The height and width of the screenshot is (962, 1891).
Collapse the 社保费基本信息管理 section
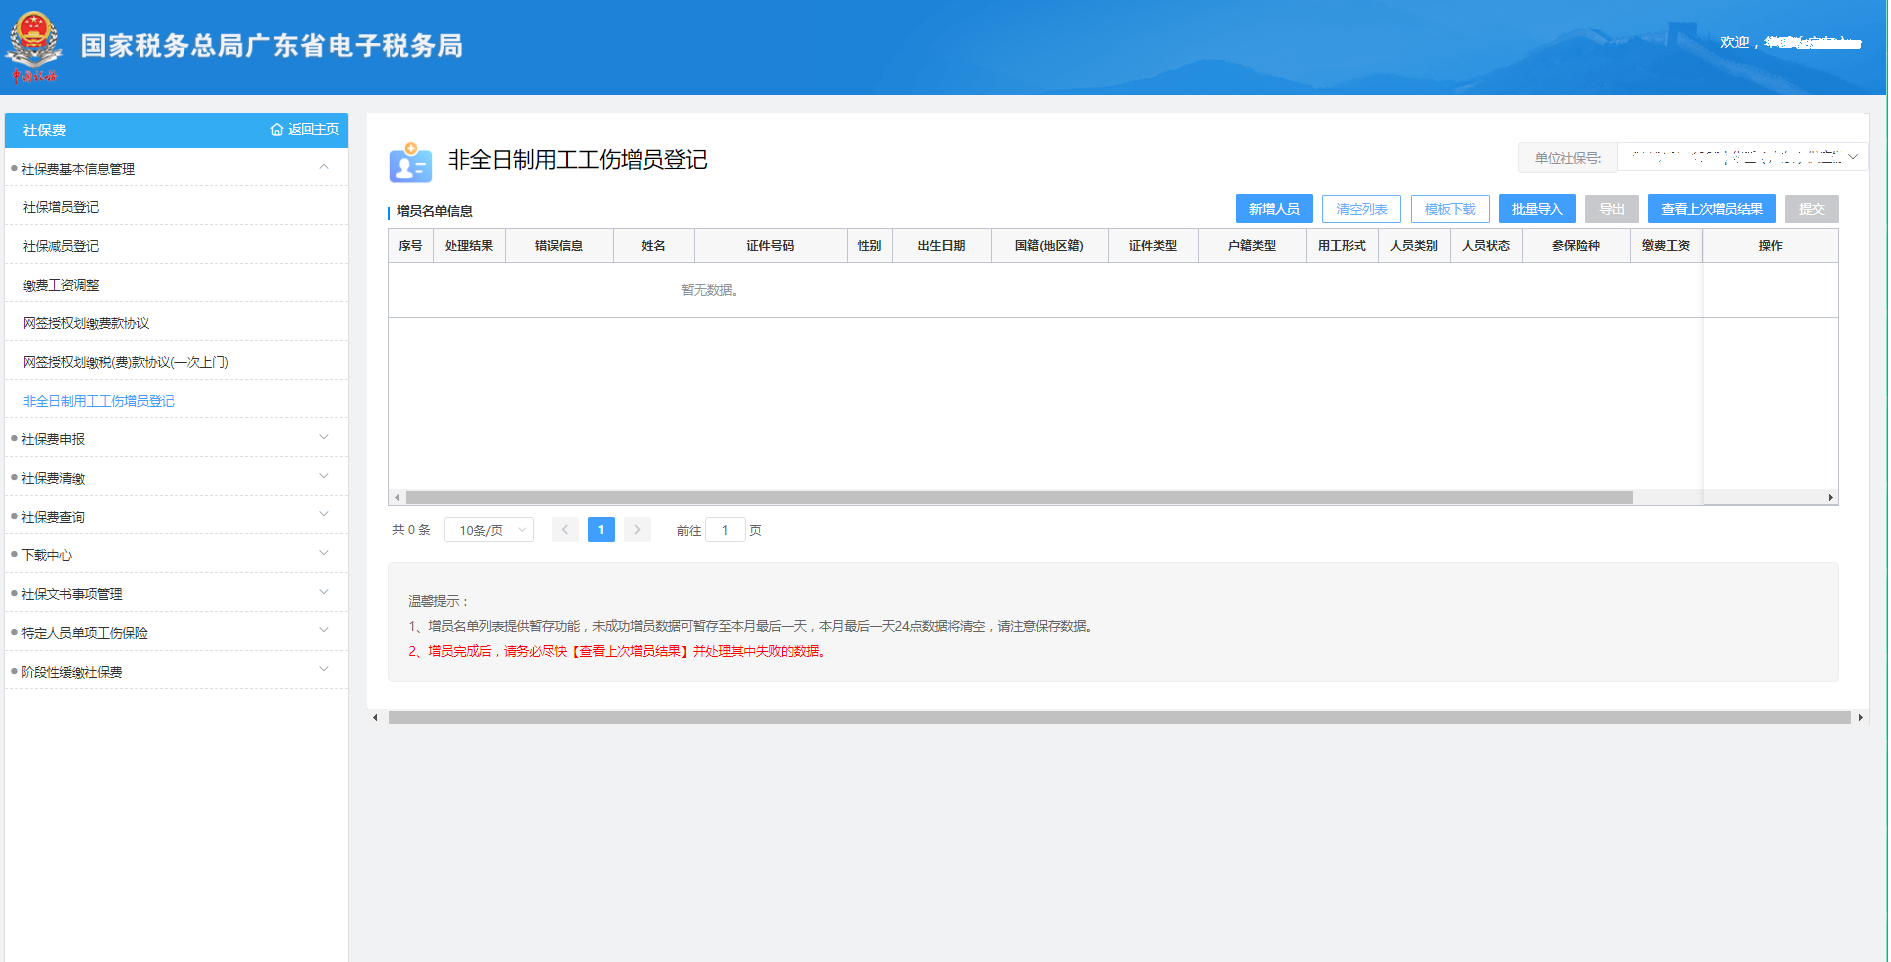(x=324, y=168)
